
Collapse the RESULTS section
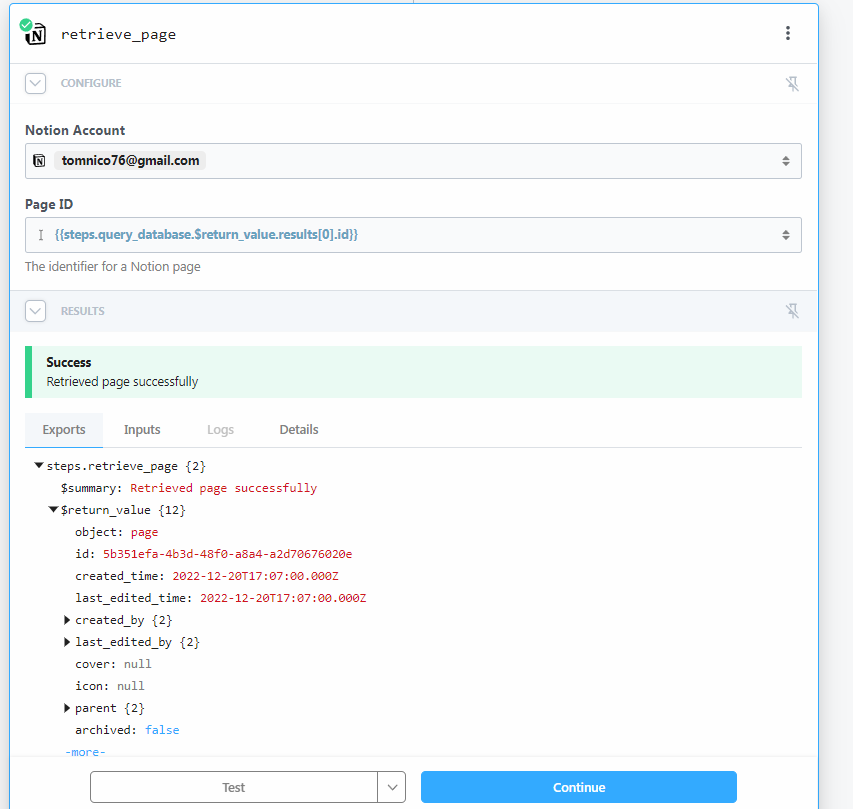pyautogui.click(x=35, y=310)
